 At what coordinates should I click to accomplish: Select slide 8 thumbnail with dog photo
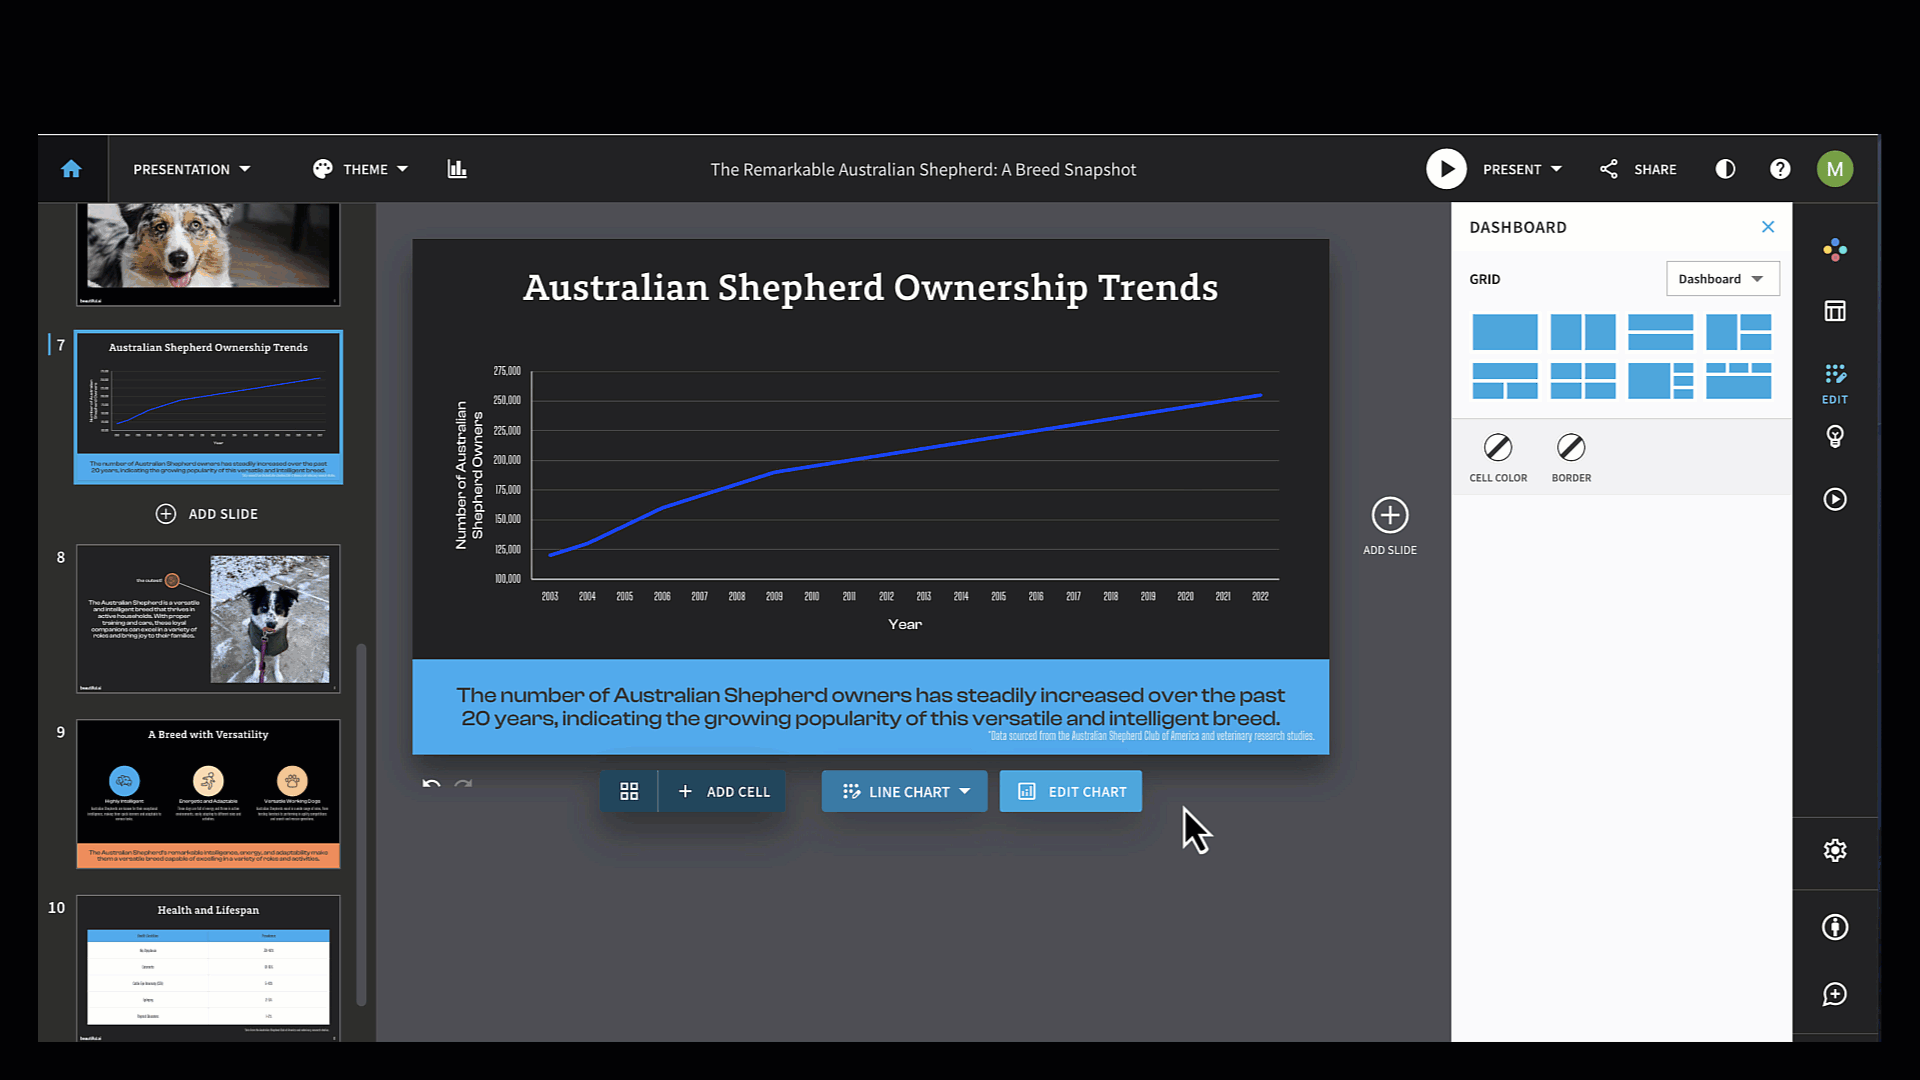208,619
